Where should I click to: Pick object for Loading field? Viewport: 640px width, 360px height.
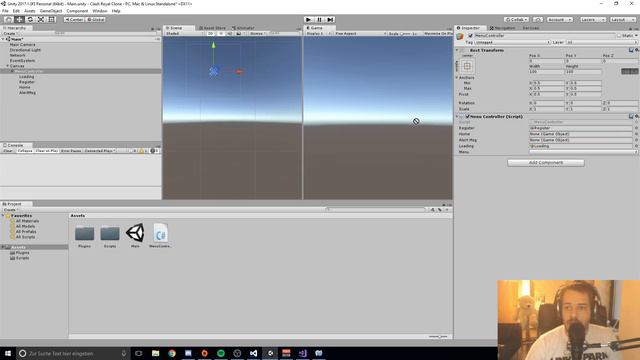tap(636, 146)
